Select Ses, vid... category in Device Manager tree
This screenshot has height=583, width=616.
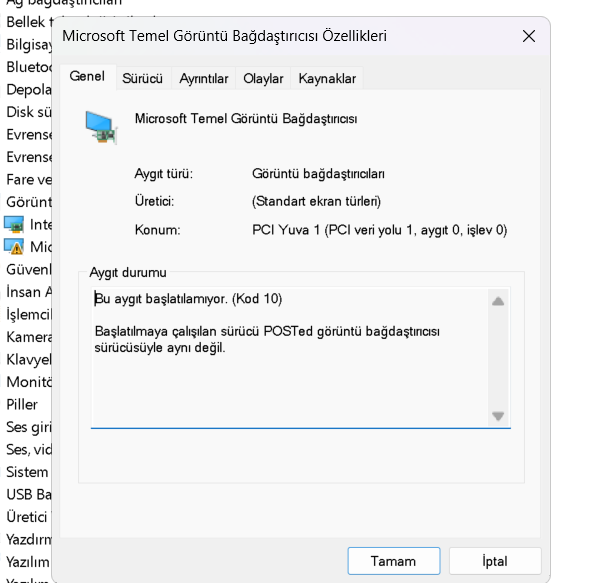point(29,449)
